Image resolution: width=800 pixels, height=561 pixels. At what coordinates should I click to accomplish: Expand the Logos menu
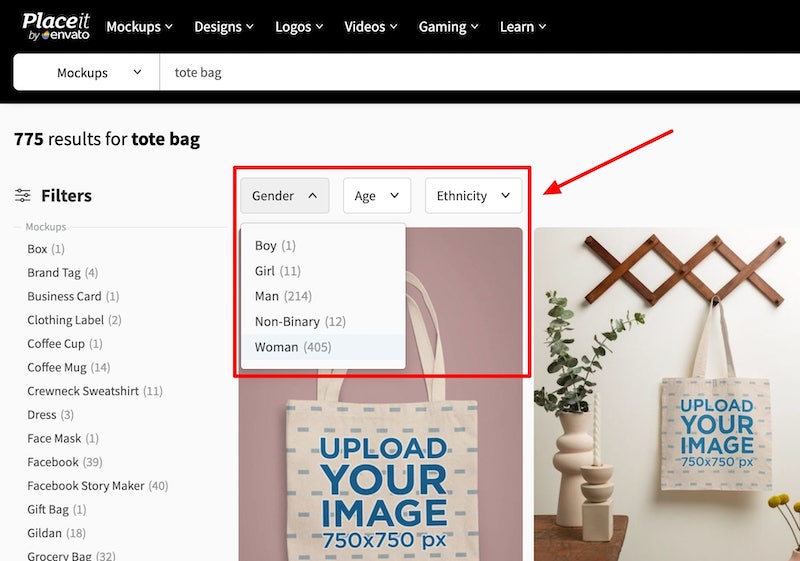click(x=301, y=27)
